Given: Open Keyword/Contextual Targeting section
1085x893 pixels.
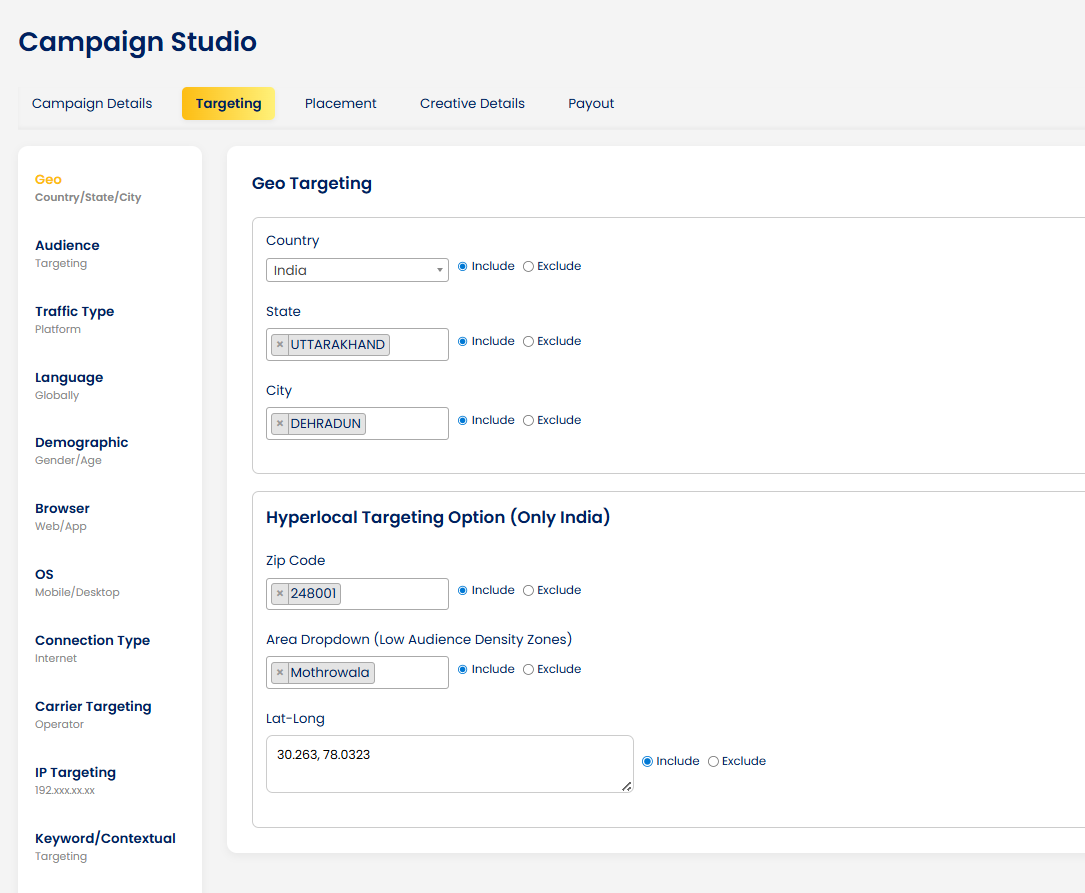Looking at the screenshot, I should click(105, 847).
